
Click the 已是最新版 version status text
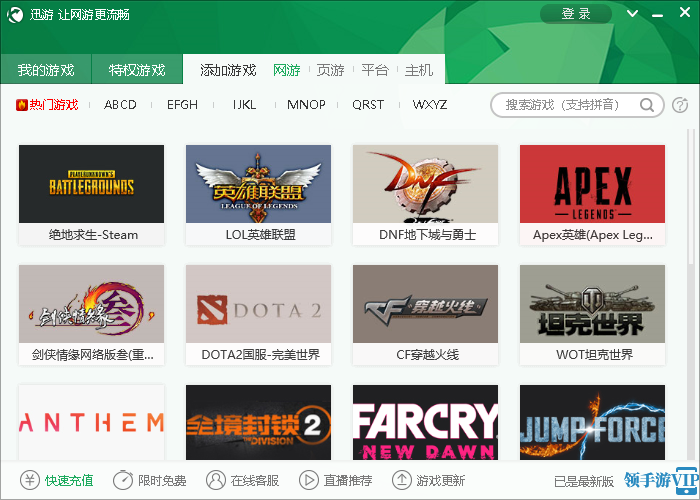[584, 482]
